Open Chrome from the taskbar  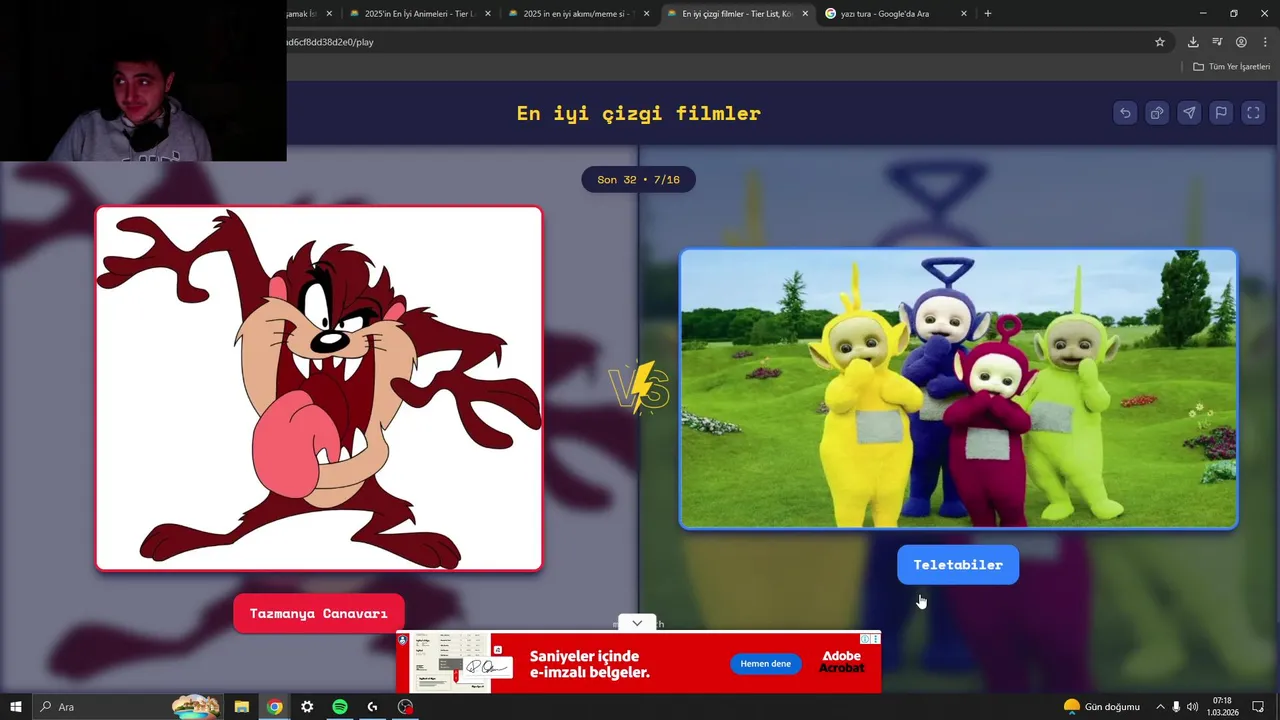pyautogui.click(x=274, y=707)
